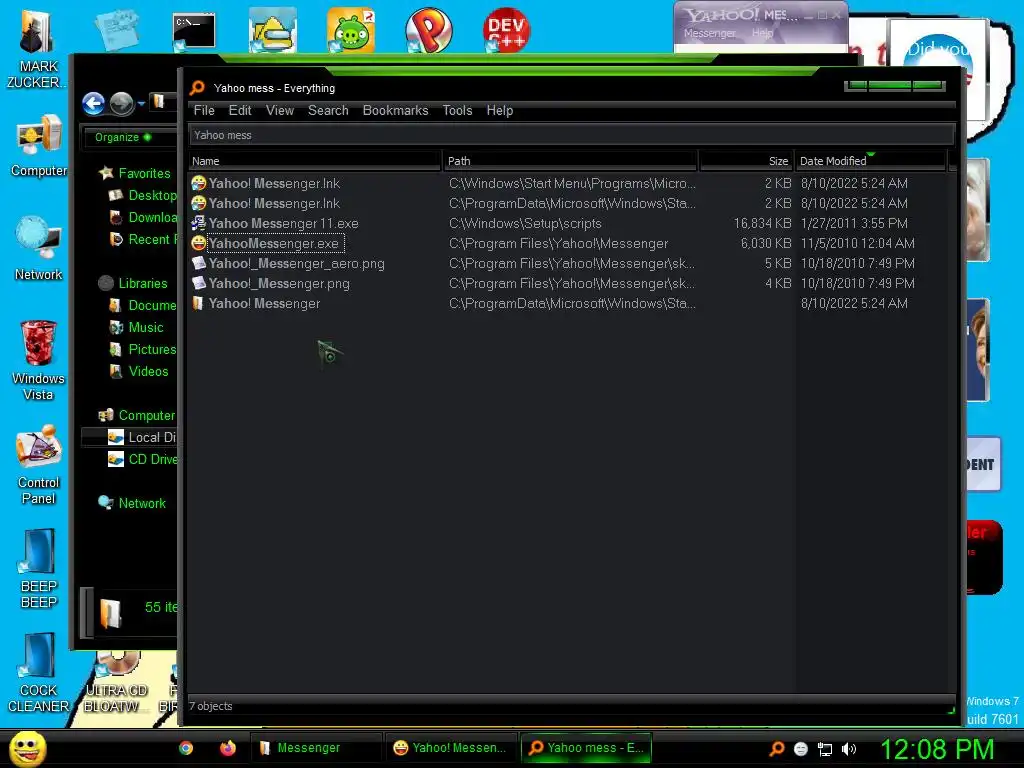Open the Search menu in Everything
1024x768 pixels.
(328, 110)
